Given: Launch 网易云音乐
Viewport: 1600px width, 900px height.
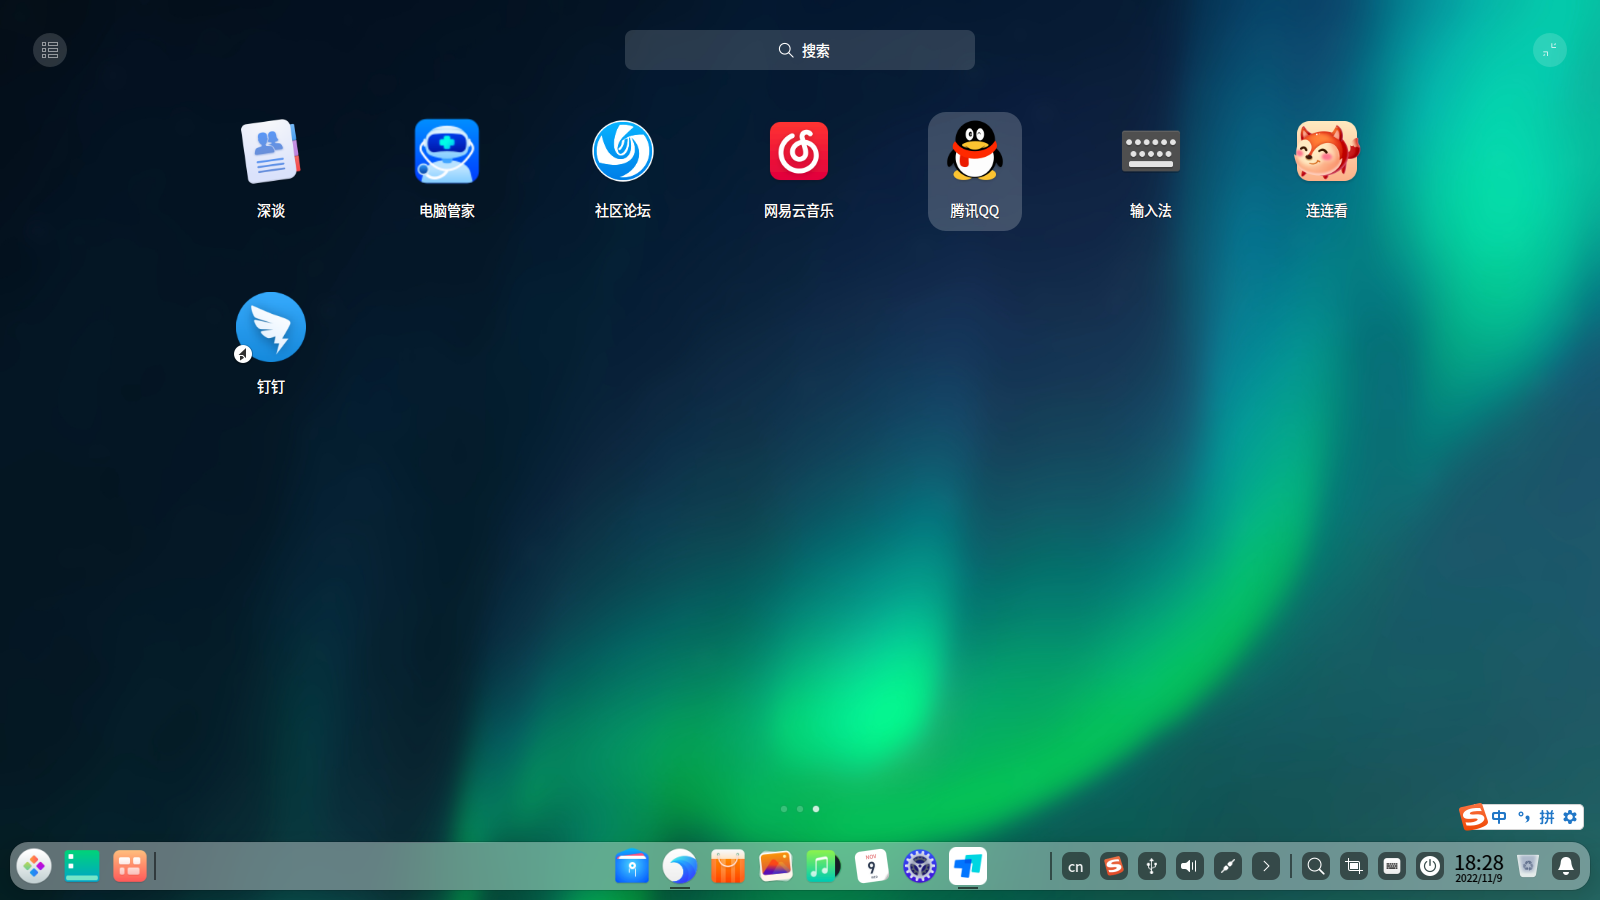Looking at the screenshot, I should pos(799,152).
